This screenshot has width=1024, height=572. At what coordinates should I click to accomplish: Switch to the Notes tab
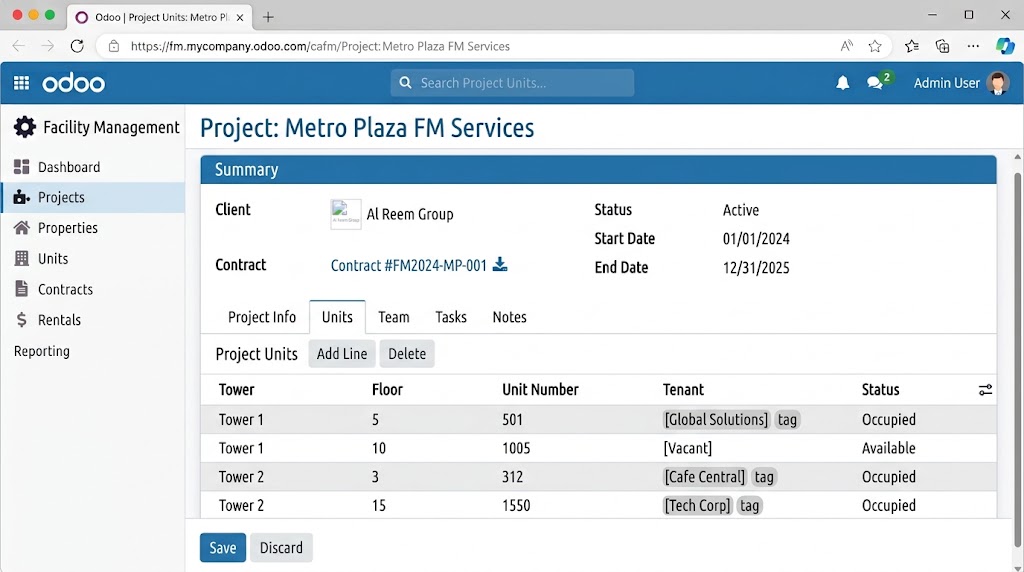coord(509,317)
